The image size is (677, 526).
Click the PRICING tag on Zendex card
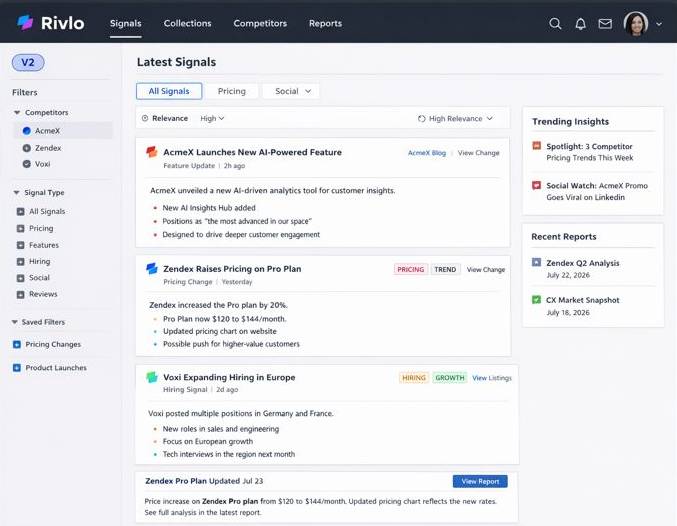411,269
